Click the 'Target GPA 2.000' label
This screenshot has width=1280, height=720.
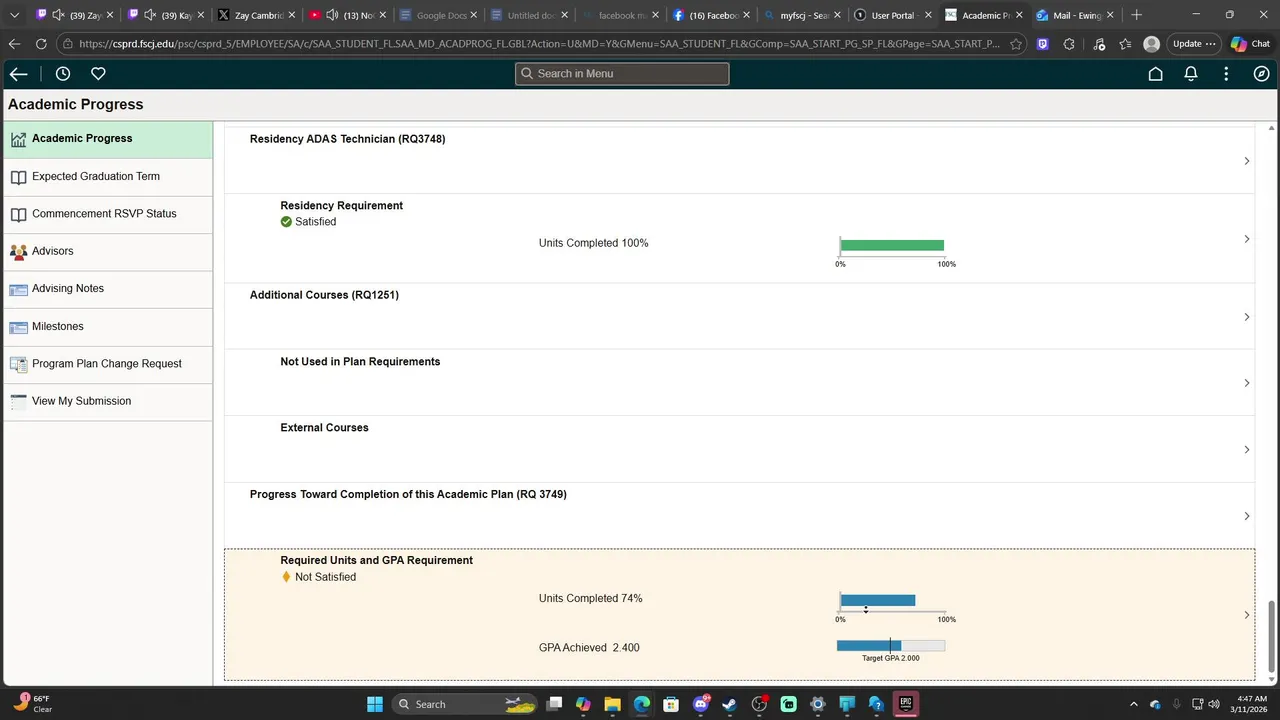891,659
